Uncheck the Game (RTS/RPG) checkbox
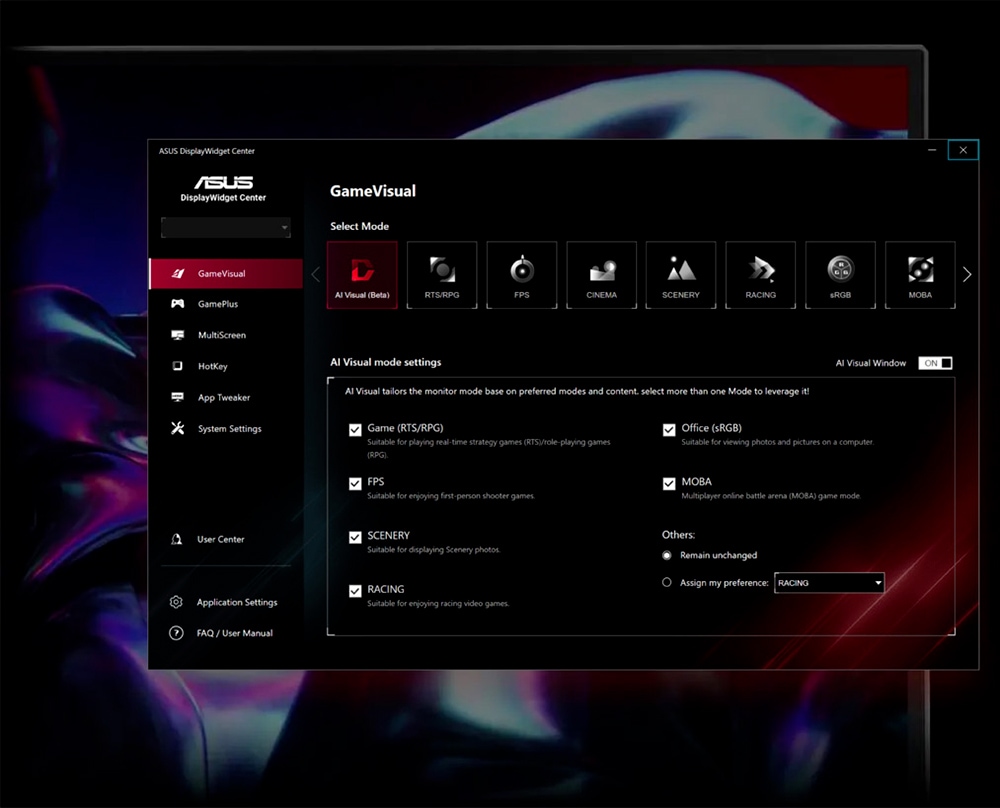The image size is (1000, 808). pyautogui.click(x=355, y=430)
